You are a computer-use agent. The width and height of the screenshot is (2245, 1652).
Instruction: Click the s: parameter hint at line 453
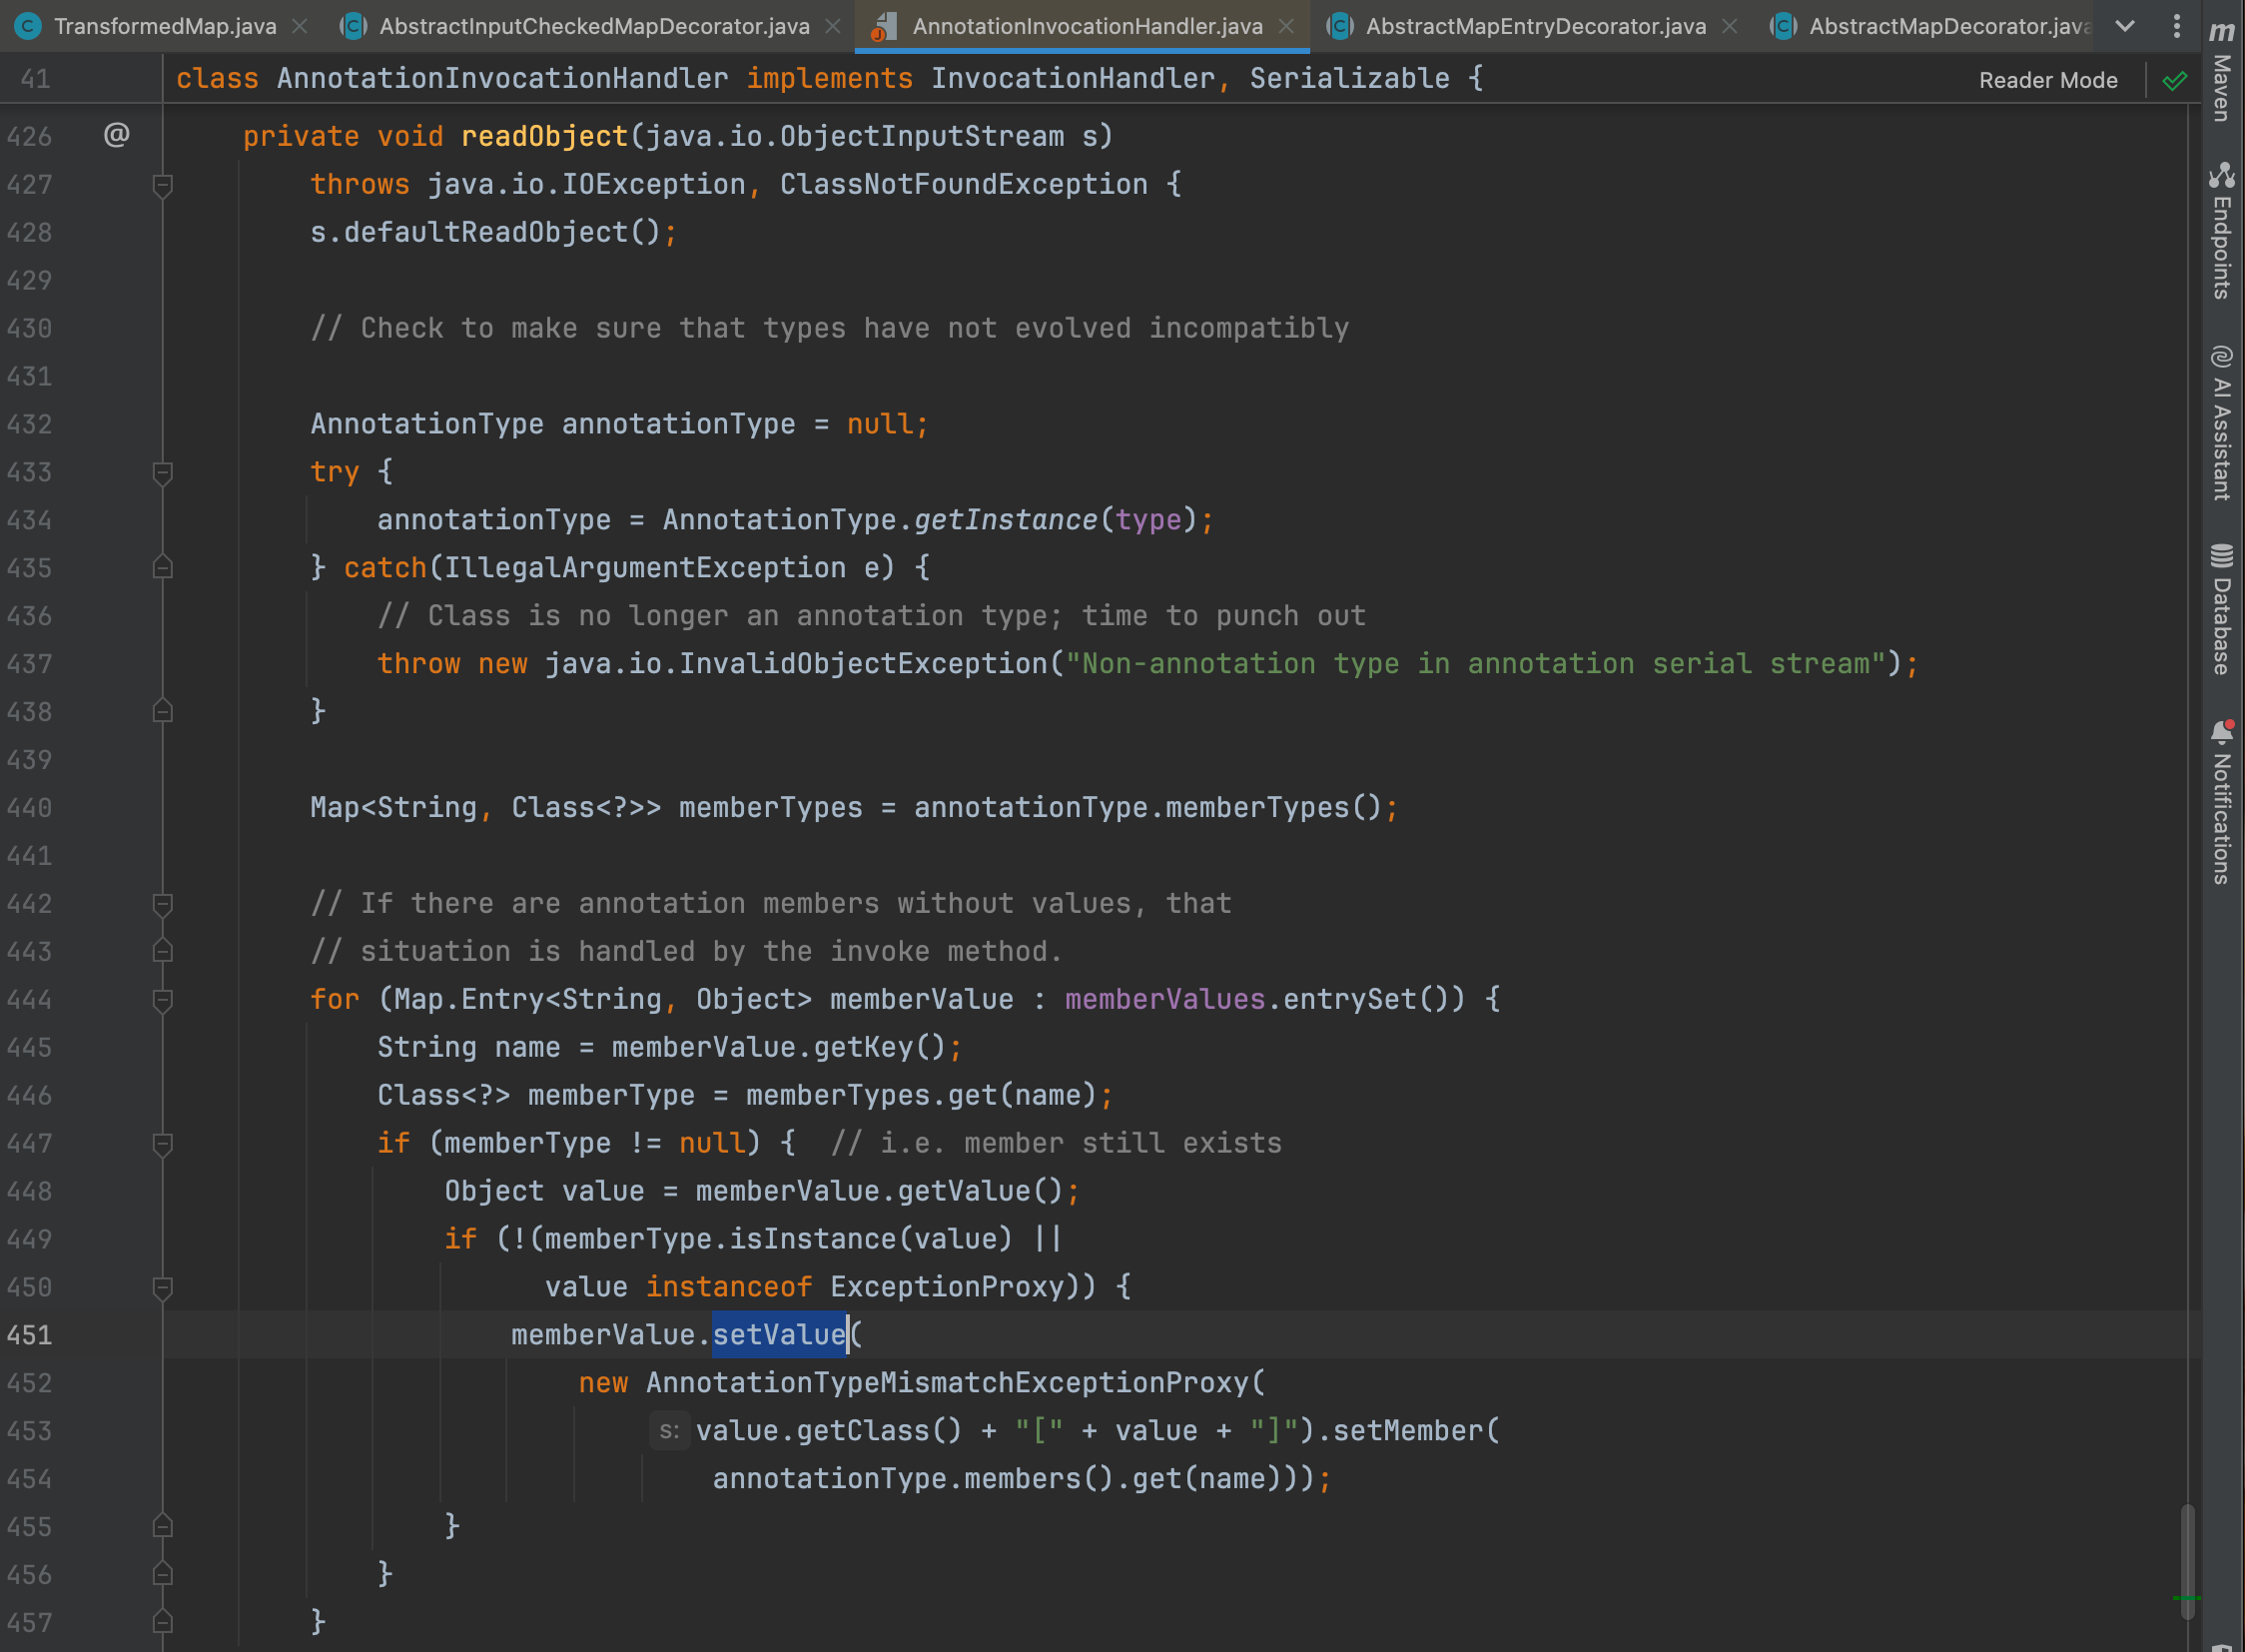668,1431
